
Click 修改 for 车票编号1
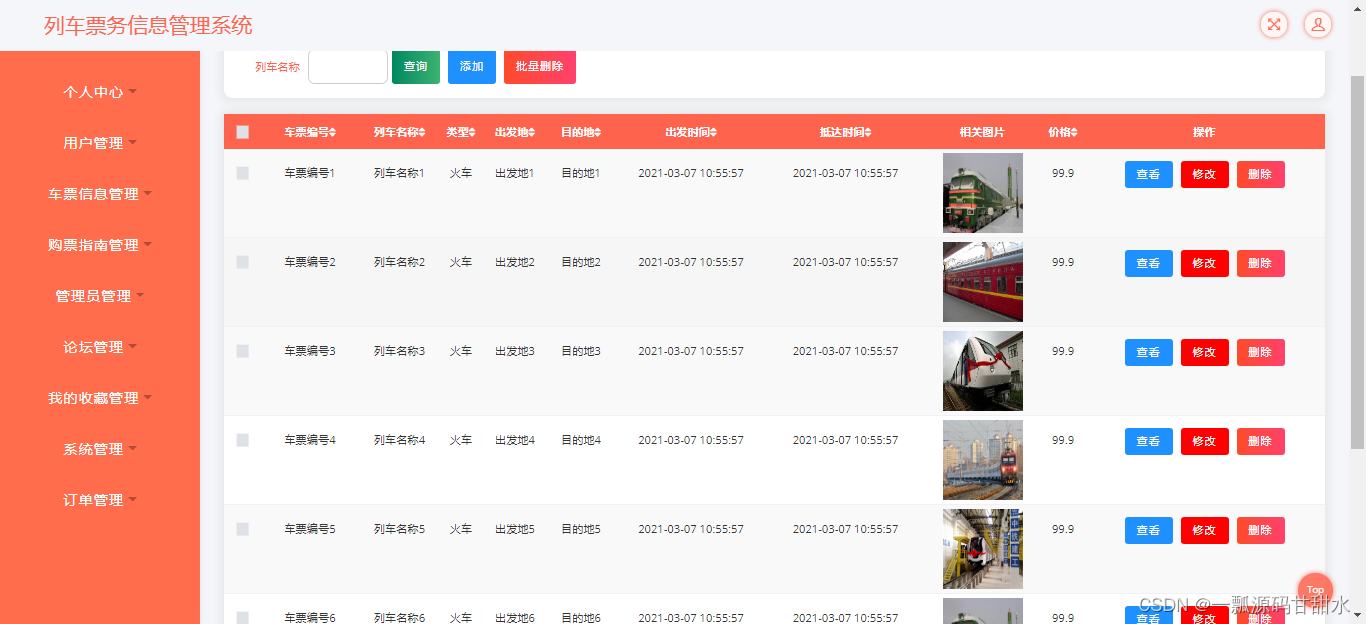[1205, 175]
